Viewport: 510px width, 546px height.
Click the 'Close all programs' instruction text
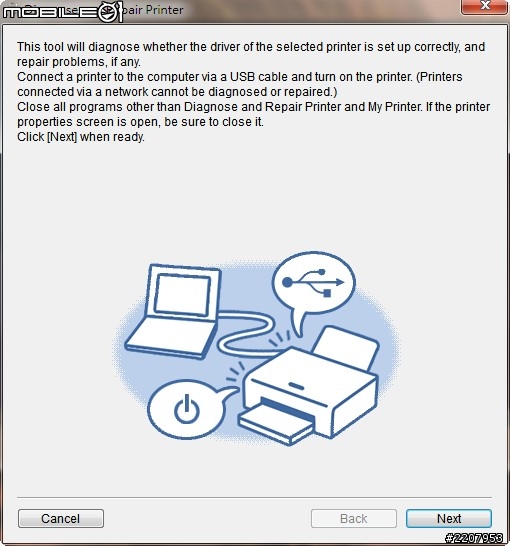click(253, 114)
